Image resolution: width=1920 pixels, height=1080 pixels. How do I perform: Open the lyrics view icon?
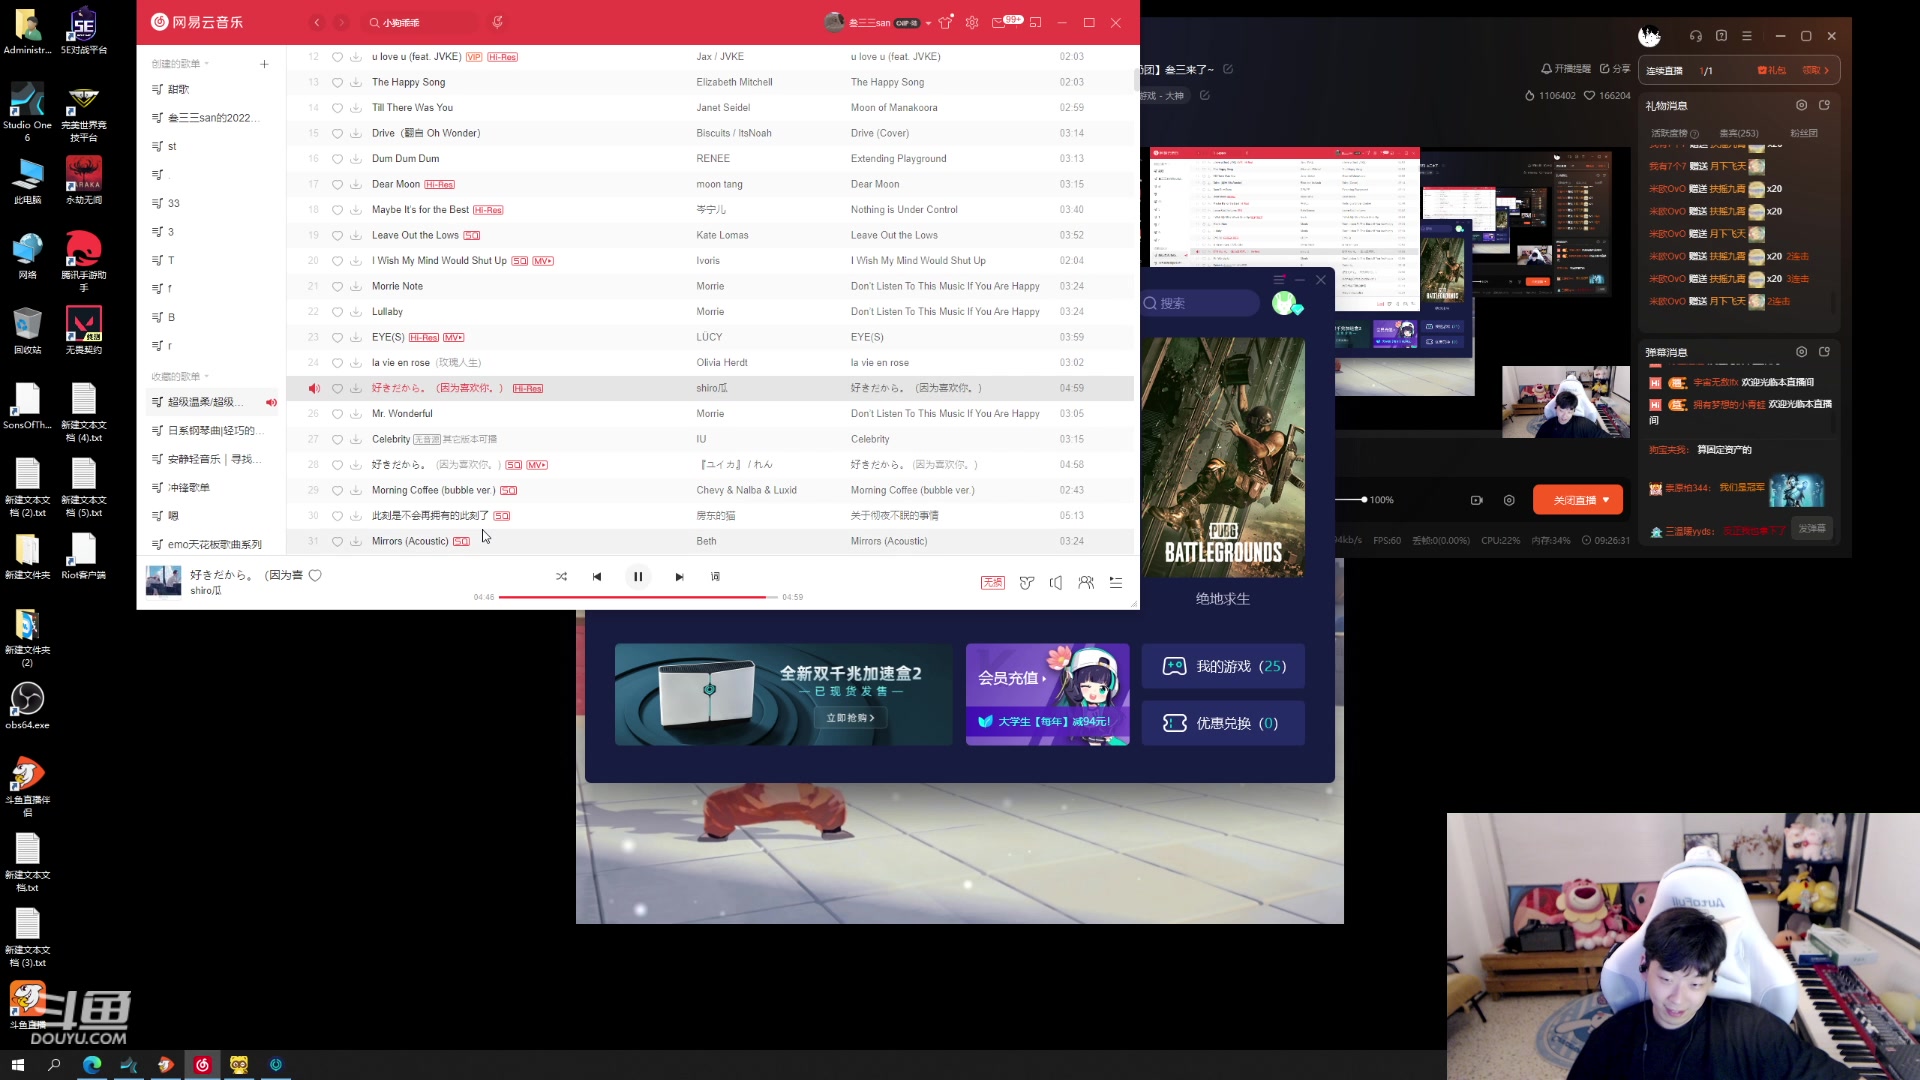715,577
